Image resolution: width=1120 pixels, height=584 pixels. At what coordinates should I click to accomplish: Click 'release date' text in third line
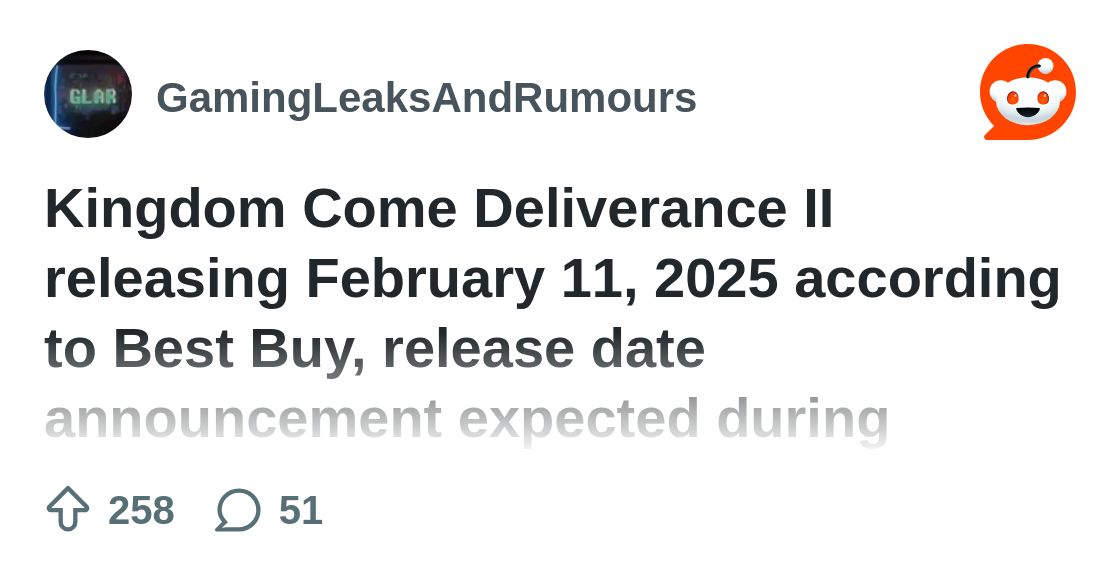click(544, 349)
